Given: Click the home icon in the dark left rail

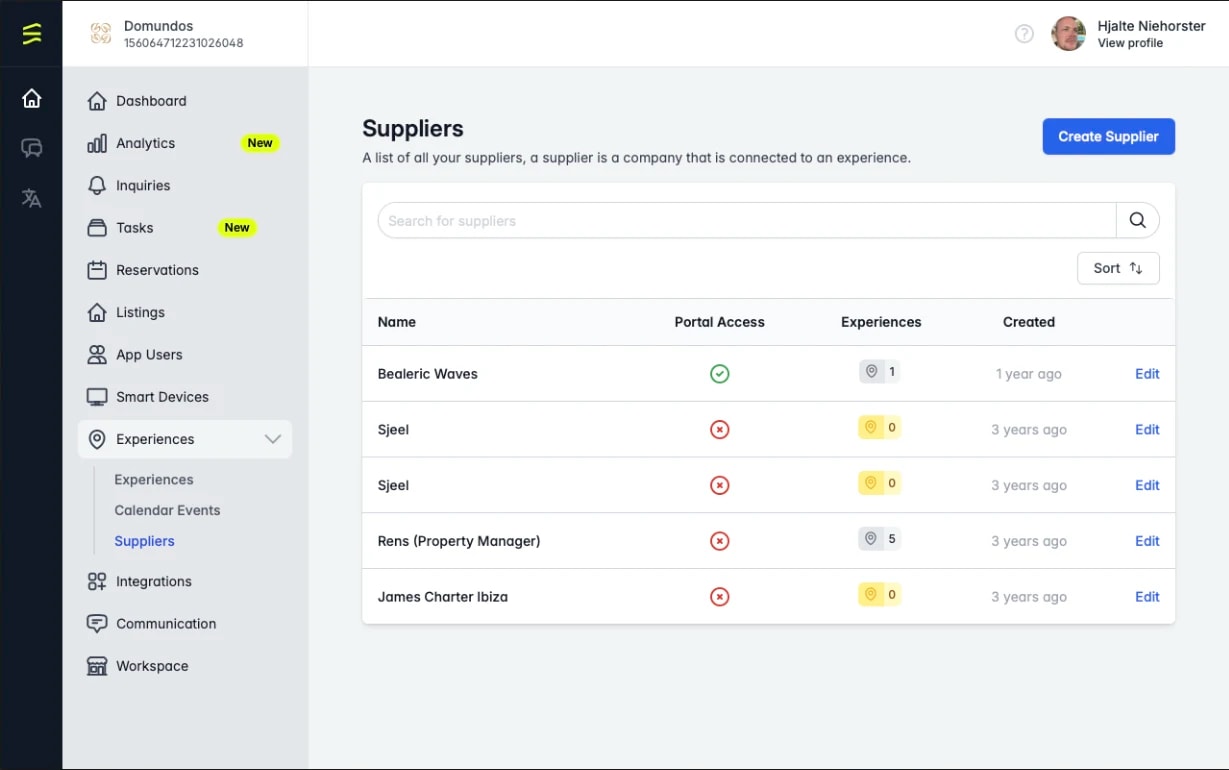Looking at the screenshot, I should [x=32, y=98].
